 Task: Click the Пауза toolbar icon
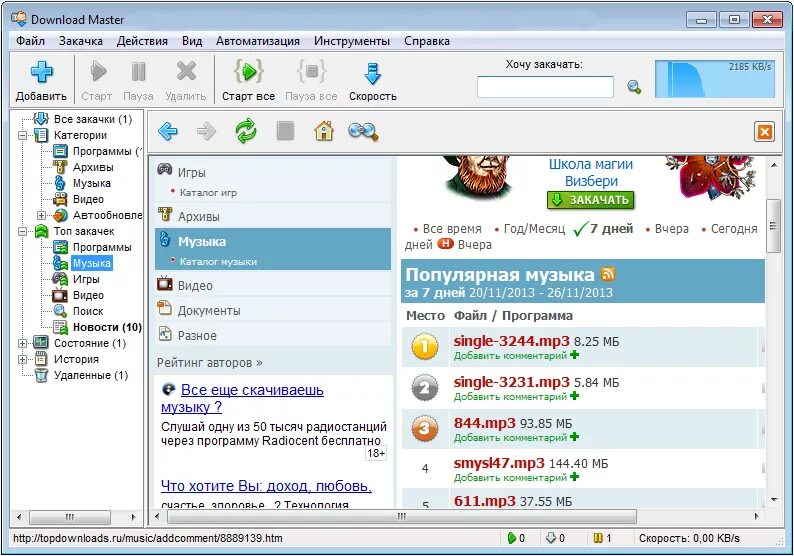tap(138, 71)
